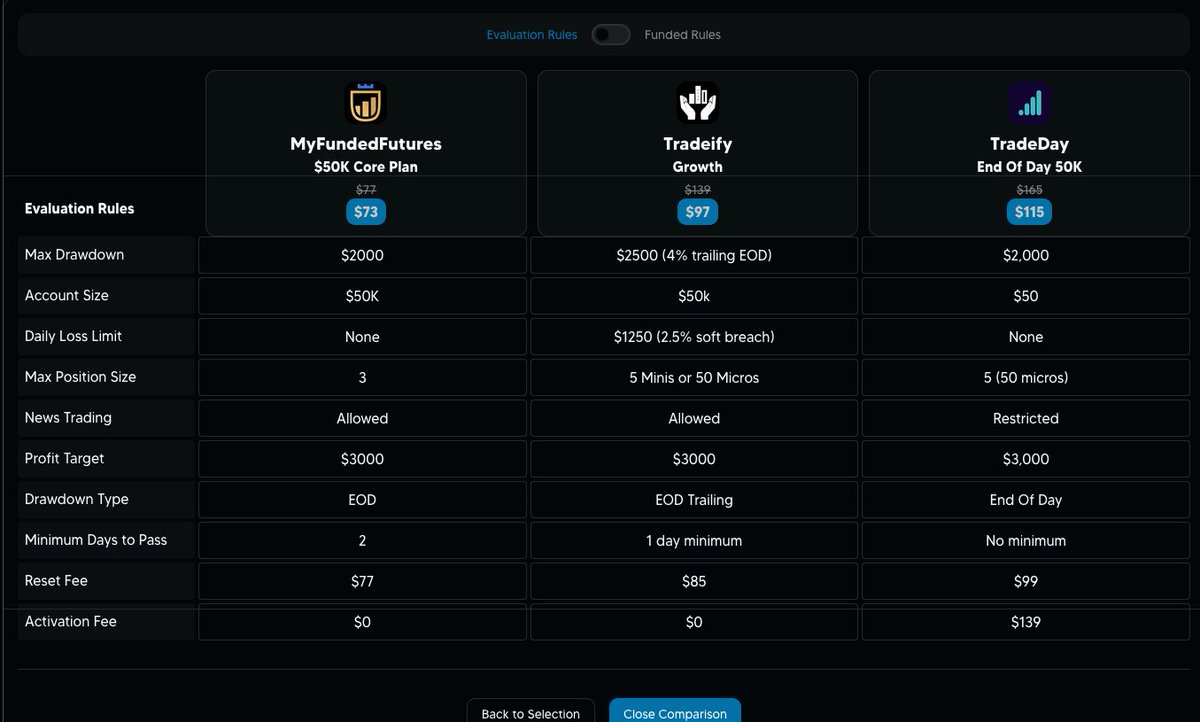The image size is (1200, 722).
Task: Click the $139 activation fee cell
Action: click(1026, 622)
